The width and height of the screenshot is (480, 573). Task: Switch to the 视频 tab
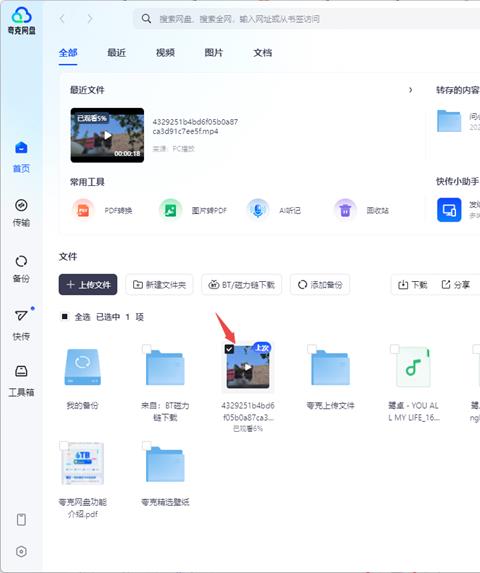click(165, 53)
